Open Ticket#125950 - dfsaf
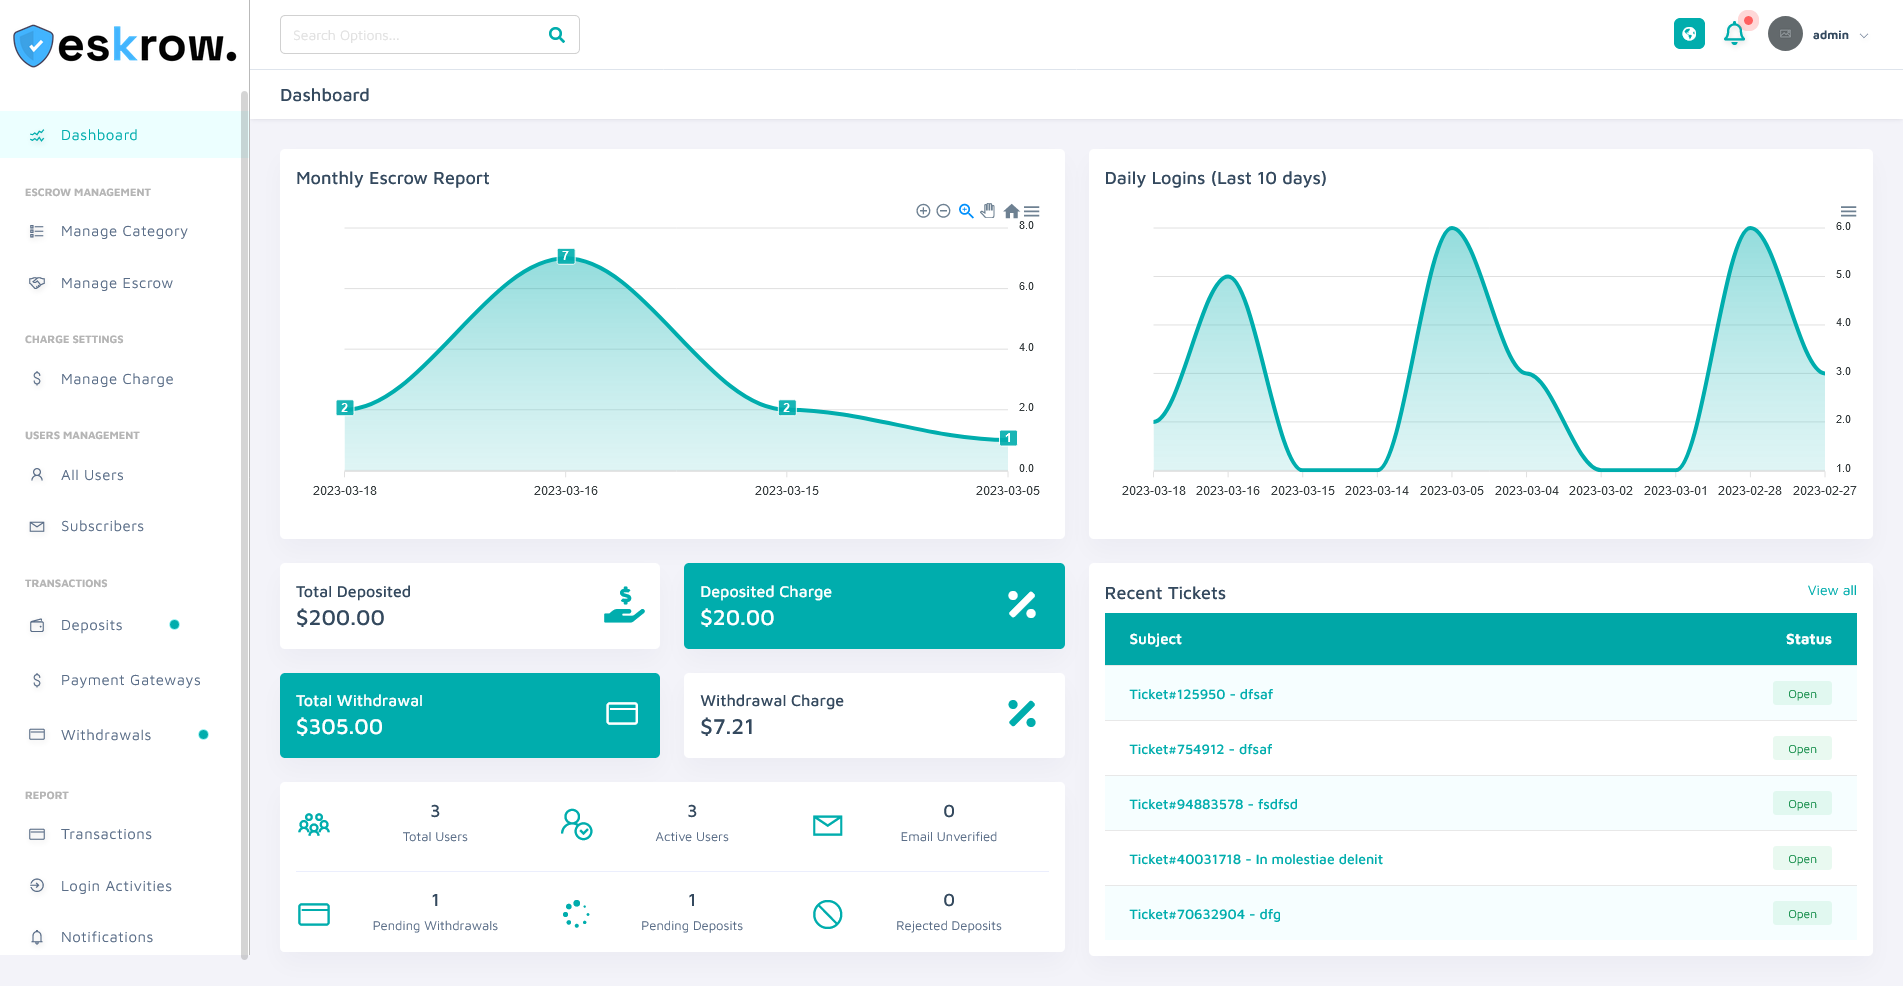Viewport: 1903px width, 986px height. [1200, 694]
